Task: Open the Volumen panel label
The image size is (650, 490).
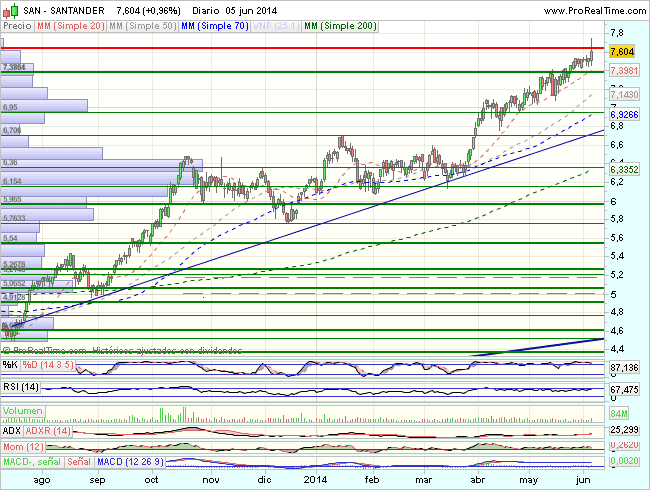Action: [23, 412]
